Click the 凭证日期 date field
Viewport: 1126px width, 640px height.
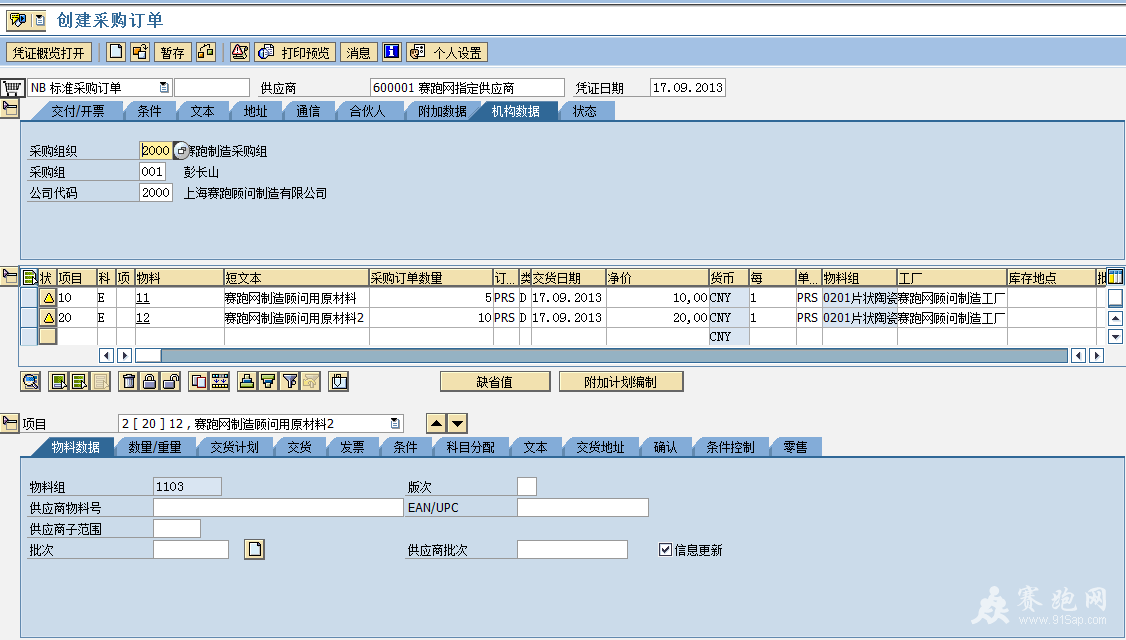[x=687, y=88]
